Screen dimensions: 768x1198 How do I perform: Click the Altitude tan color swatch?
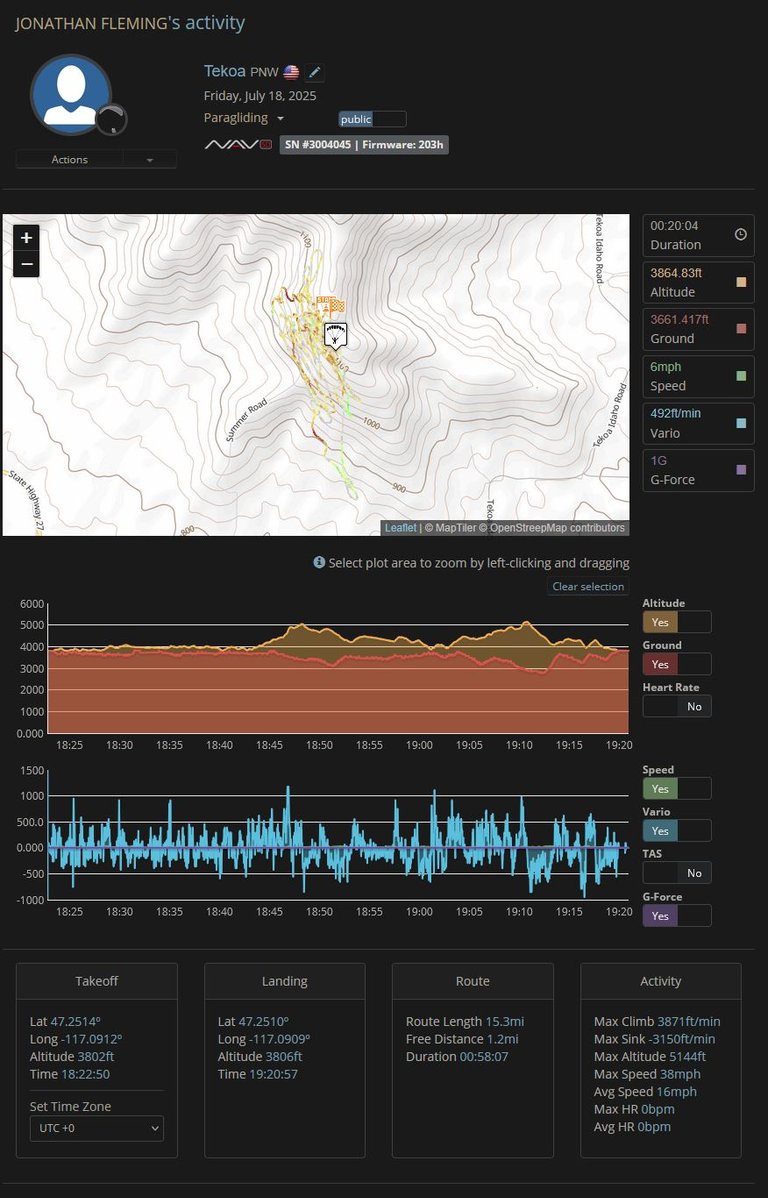[740, 282]
